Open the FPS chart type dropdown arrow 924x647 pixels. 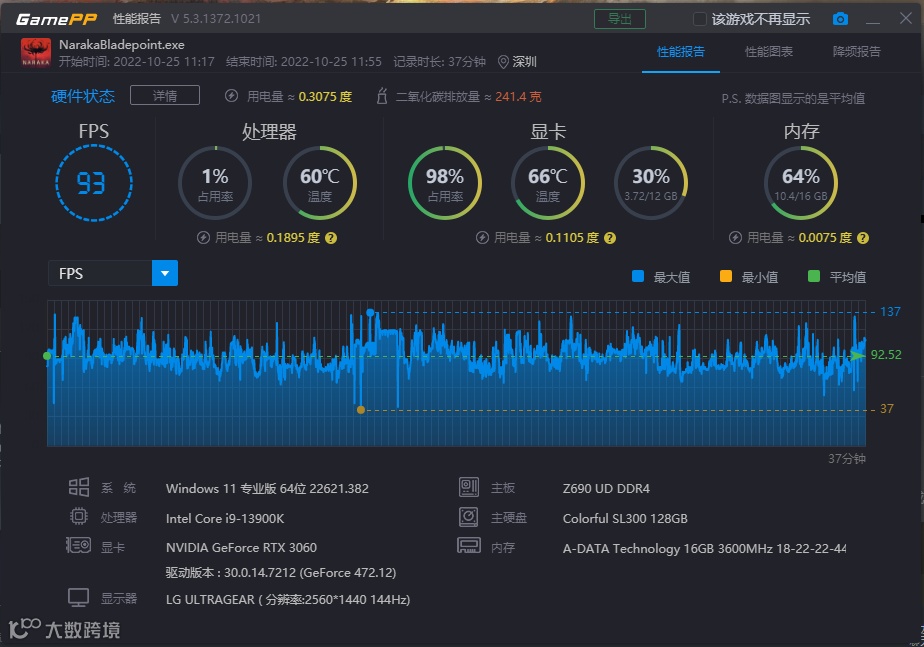click(165, 273)
